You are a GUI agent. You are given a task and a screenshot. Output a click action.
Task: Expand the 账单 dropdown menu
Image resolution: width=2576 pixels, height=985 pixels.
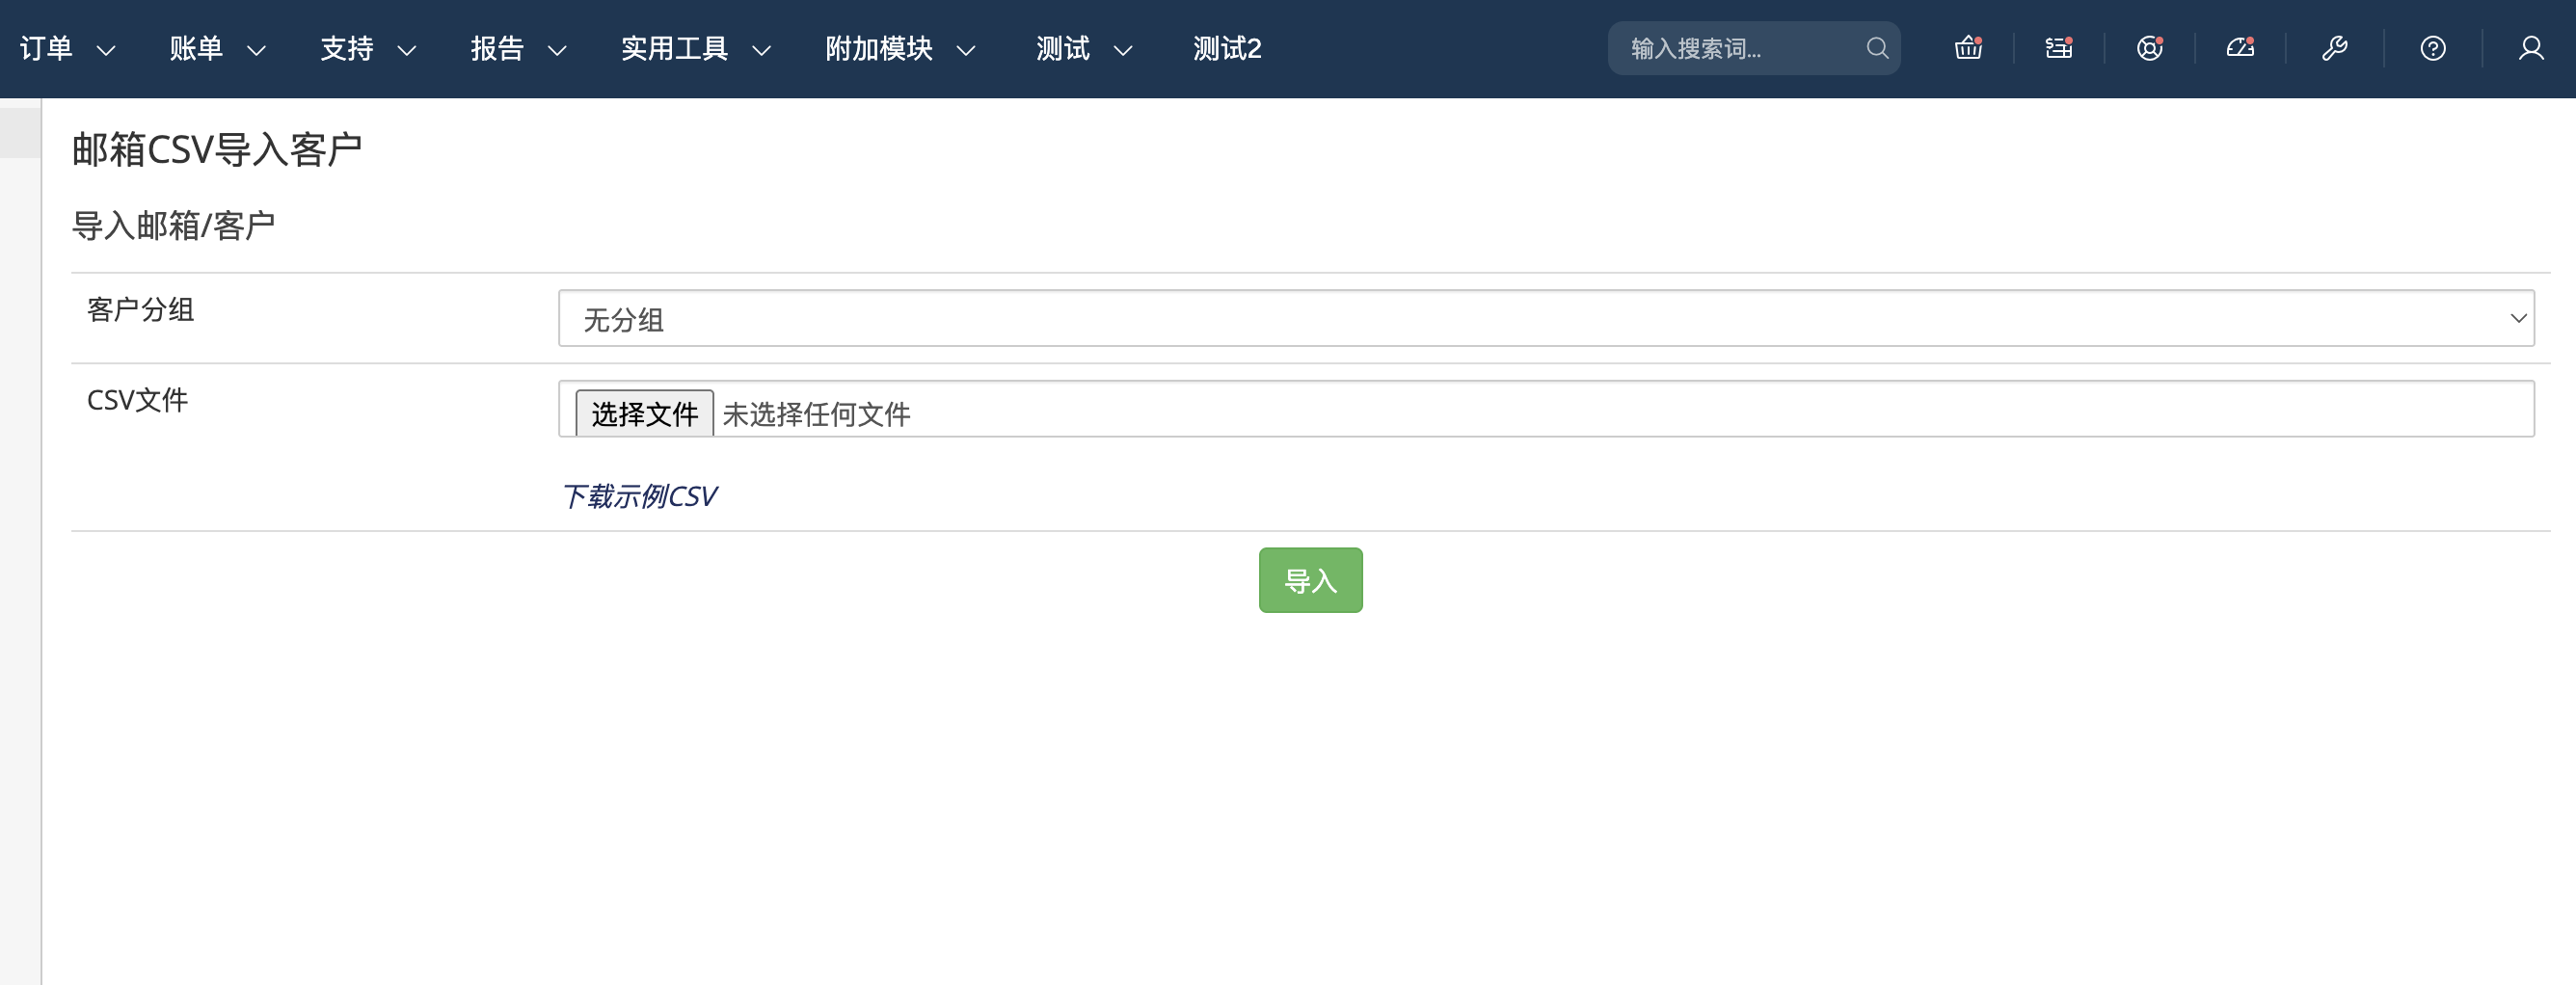tap(217, 48)
